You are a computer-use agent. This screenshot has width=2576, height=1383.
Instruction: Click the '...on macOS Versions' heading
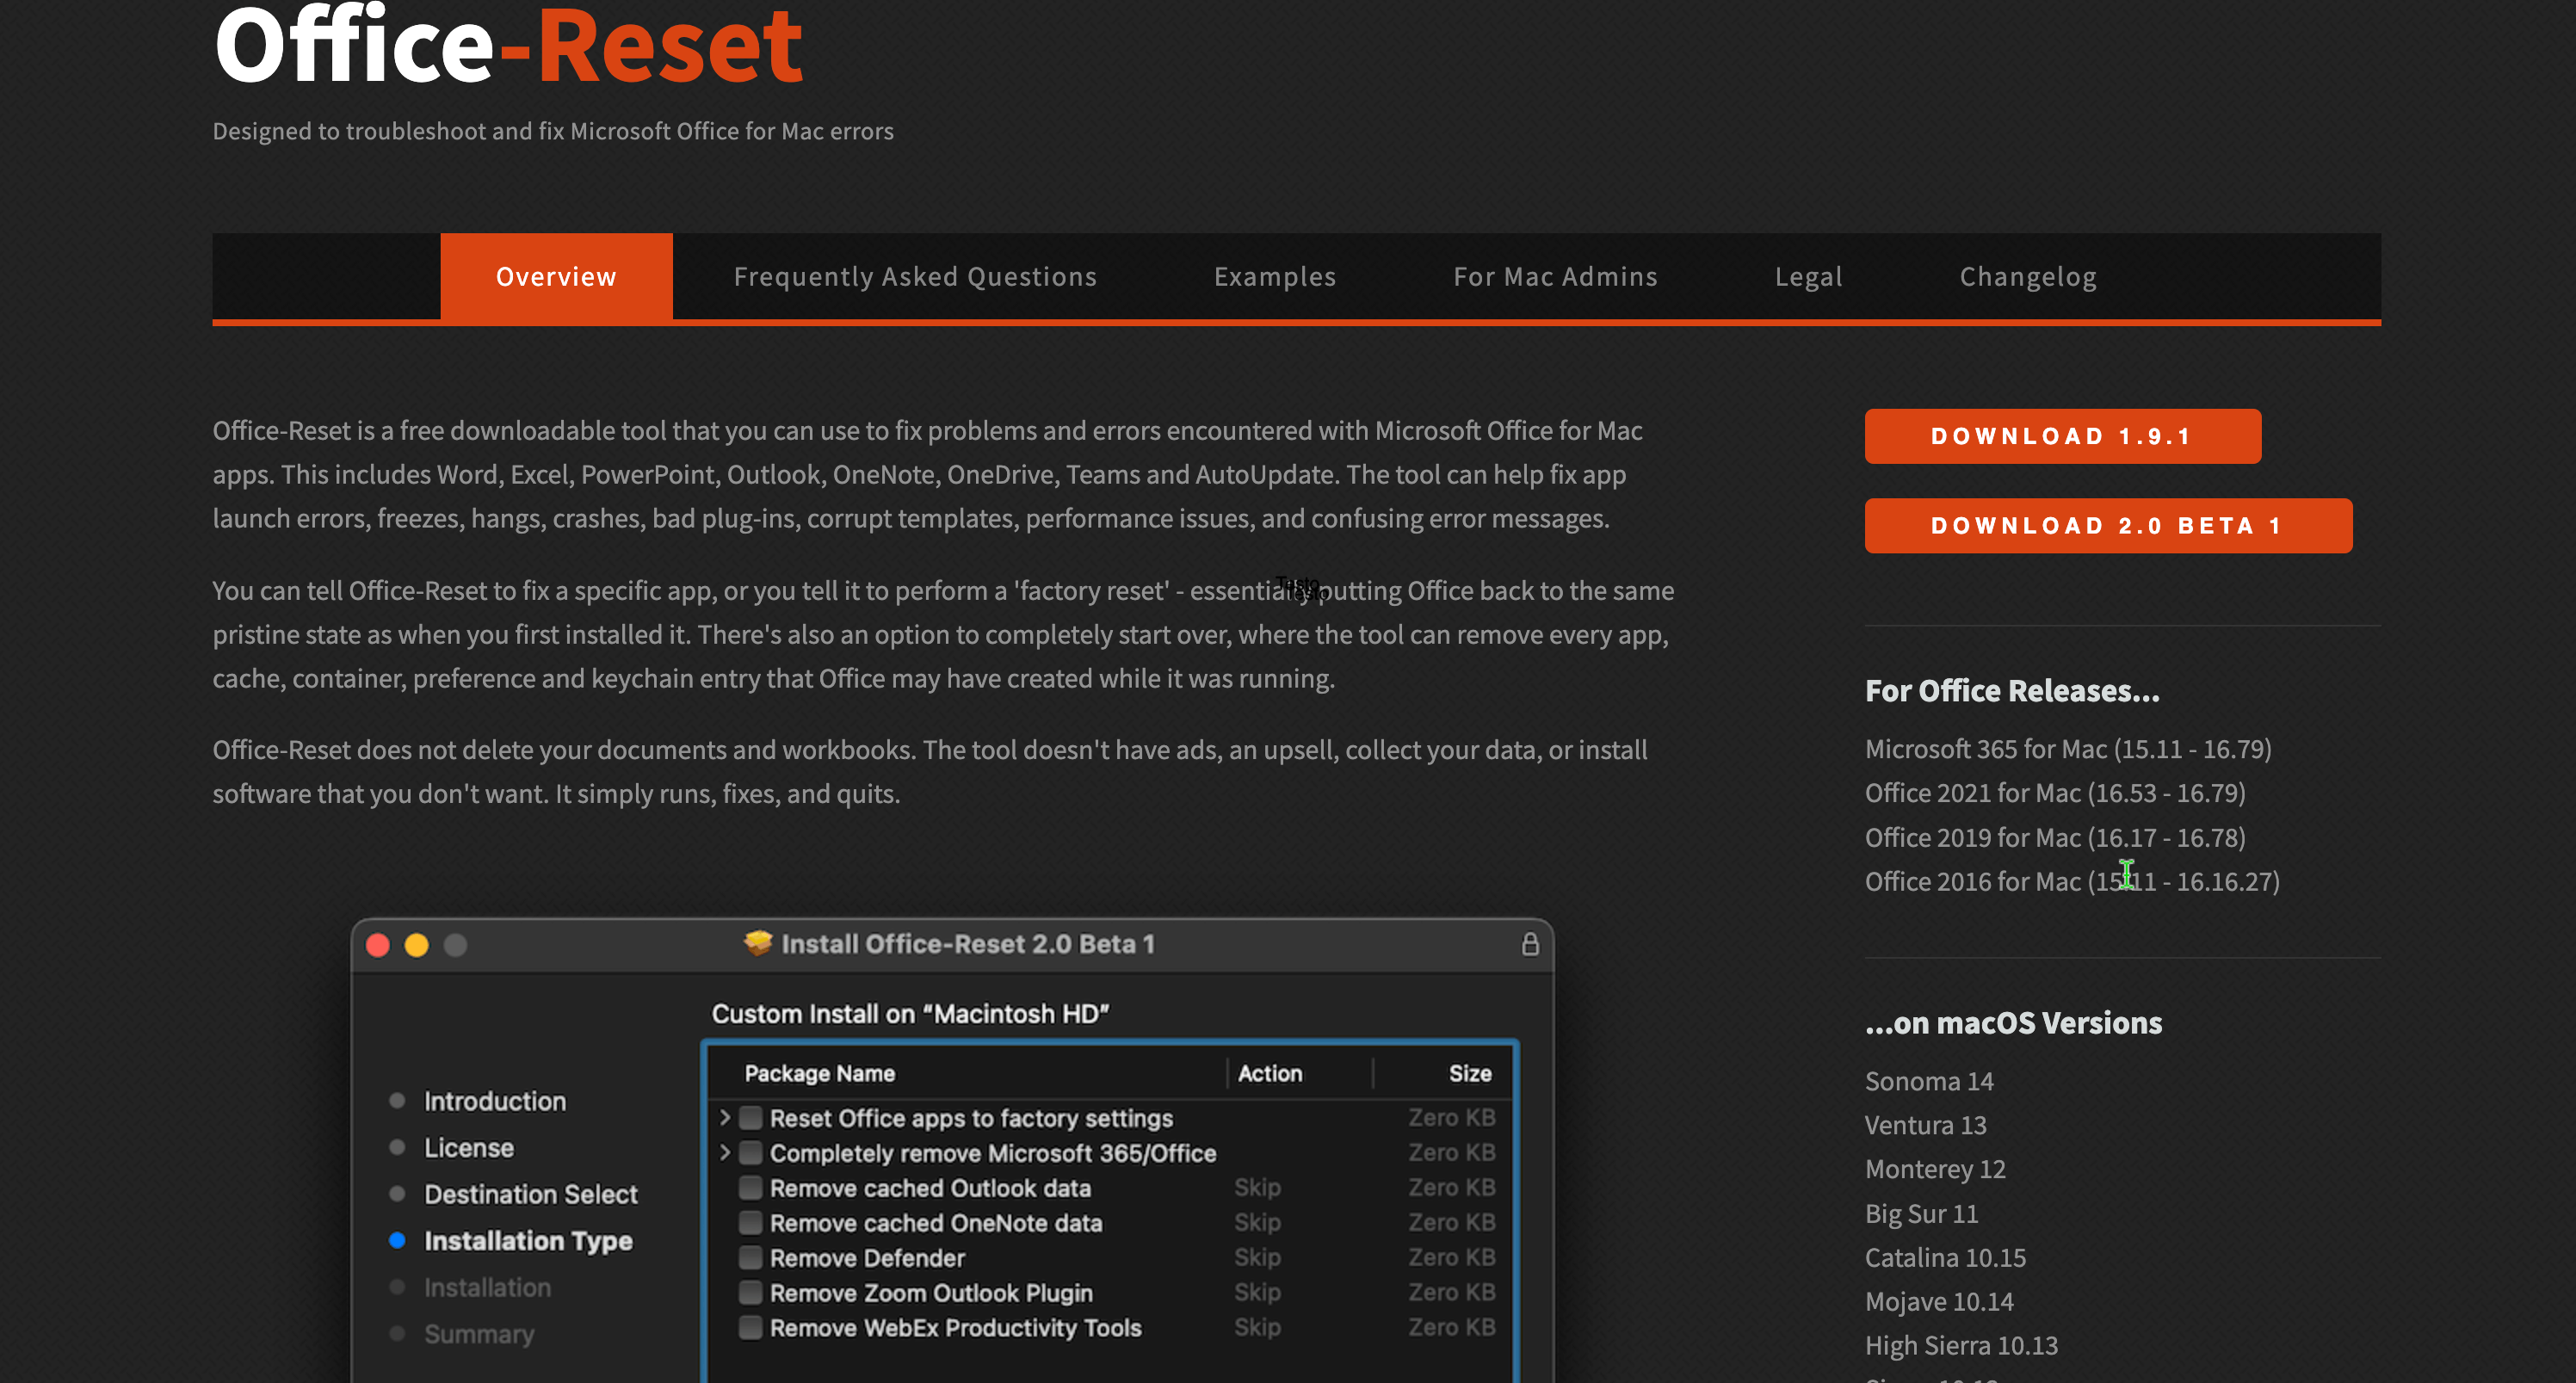click(x=2013, y=1023)
